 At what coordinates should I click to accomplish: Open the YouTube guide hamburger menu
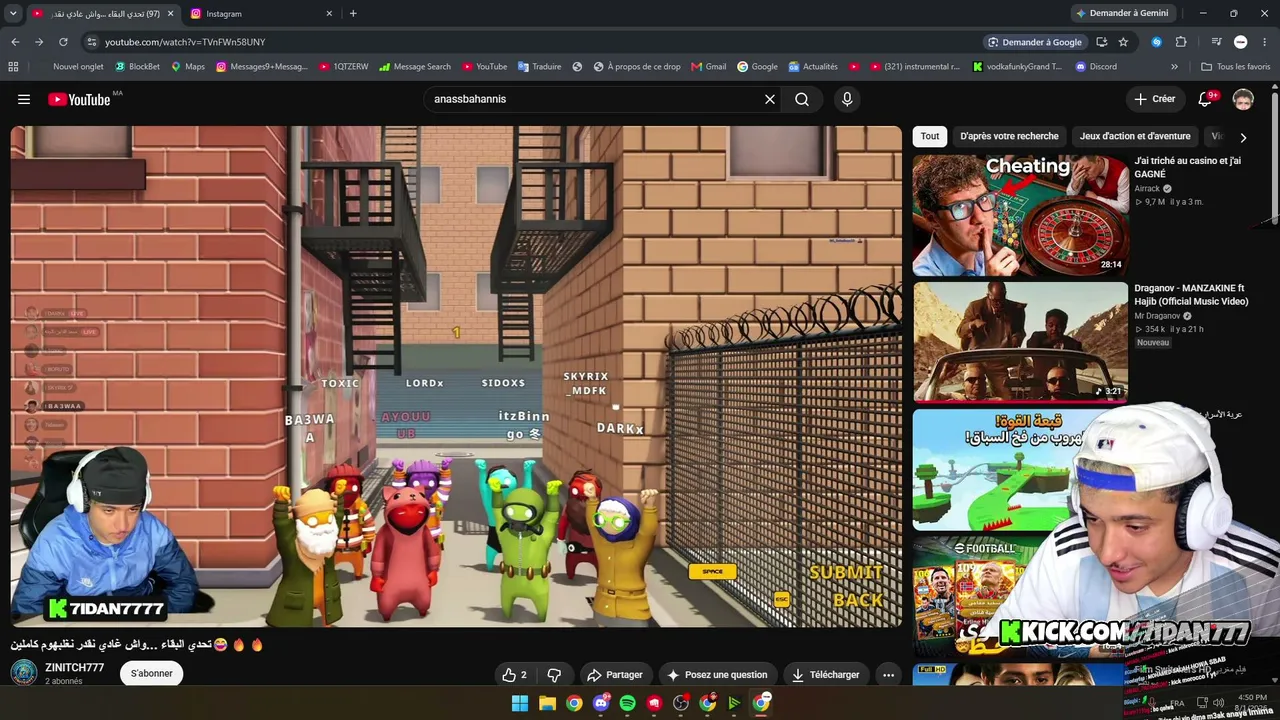24,99
